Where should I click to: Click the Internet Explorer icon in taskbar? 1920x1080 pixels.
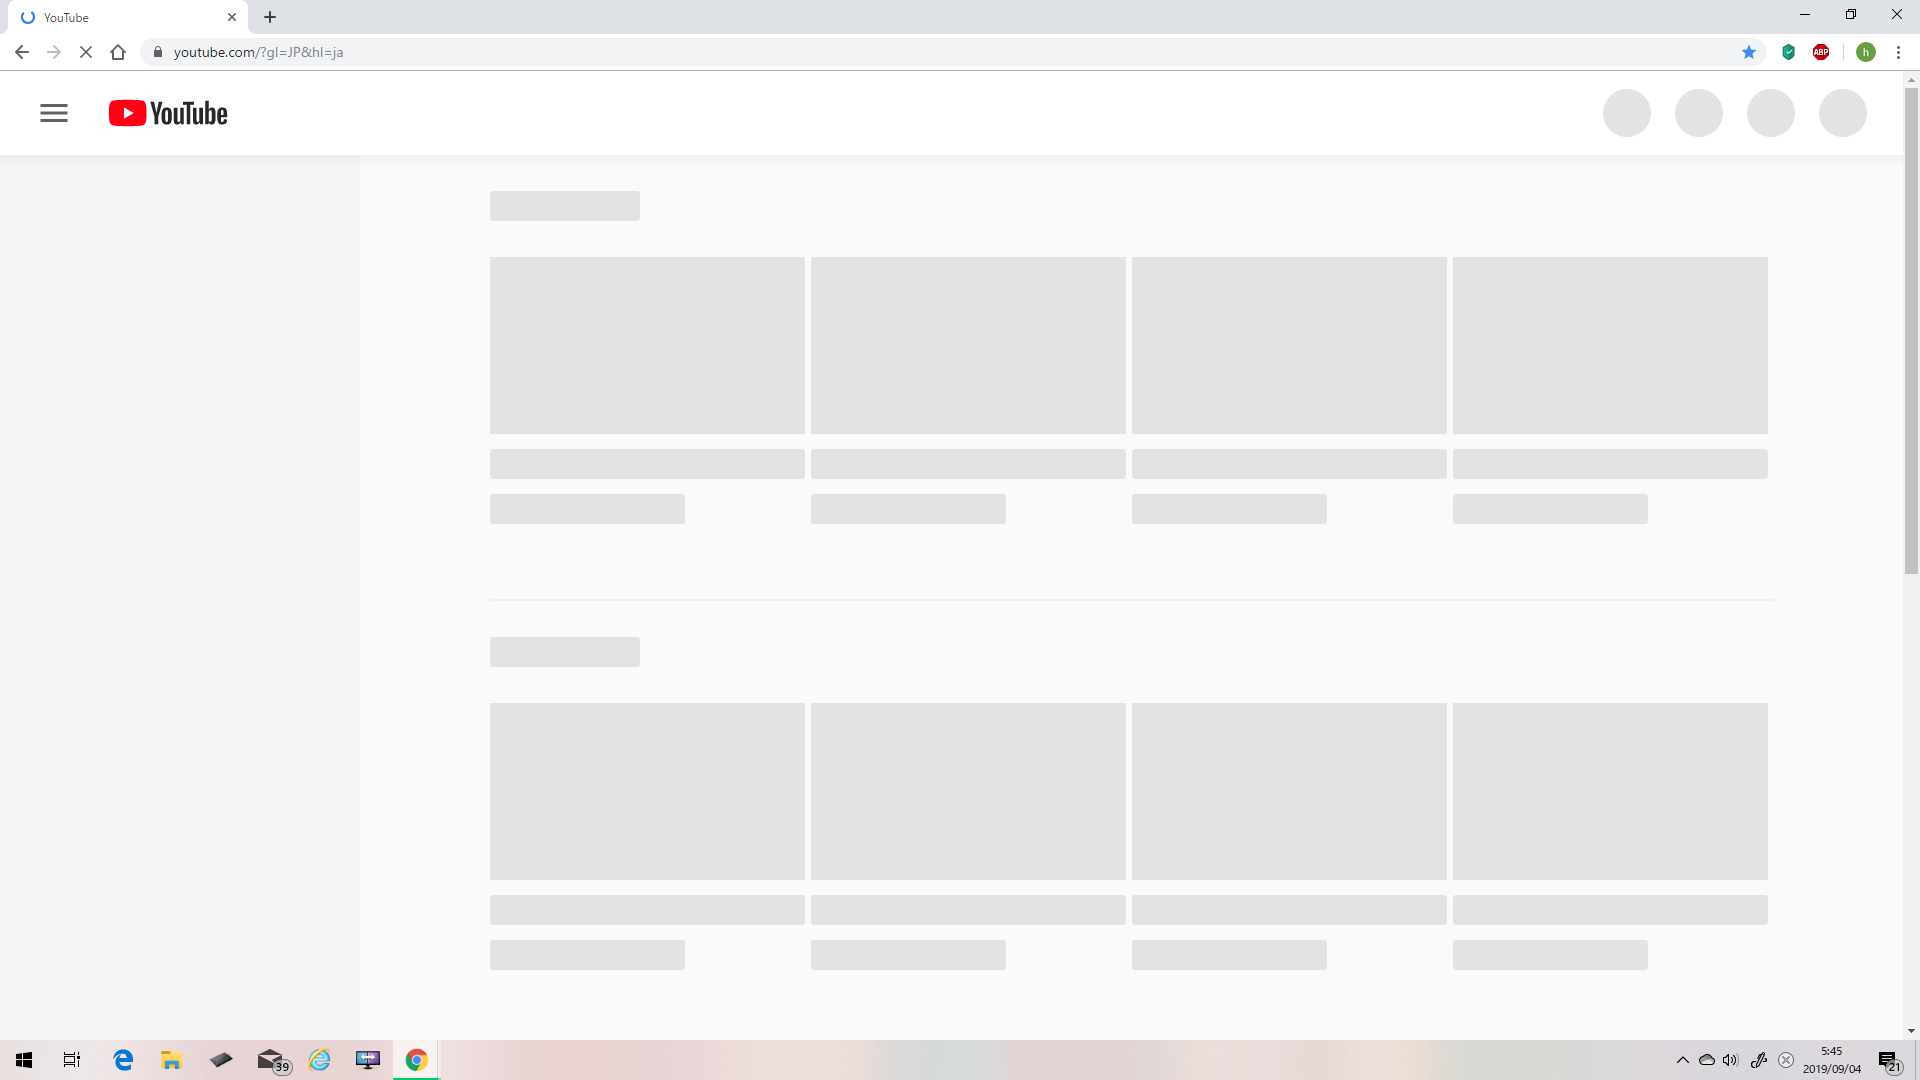318,1059
